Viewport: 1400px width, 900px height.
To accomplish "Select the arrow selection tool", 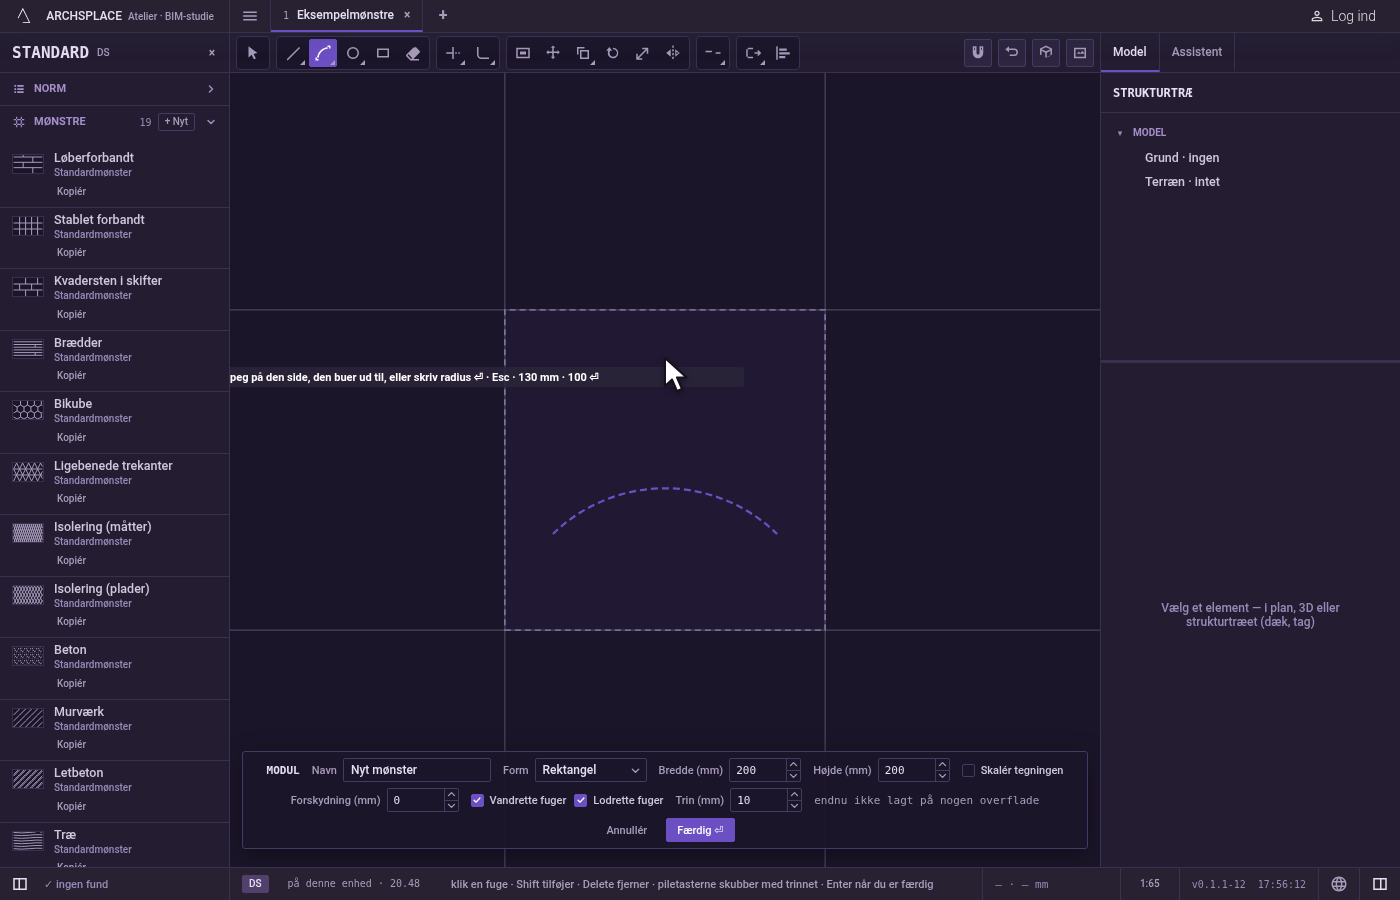I will (x=253, y=53).
